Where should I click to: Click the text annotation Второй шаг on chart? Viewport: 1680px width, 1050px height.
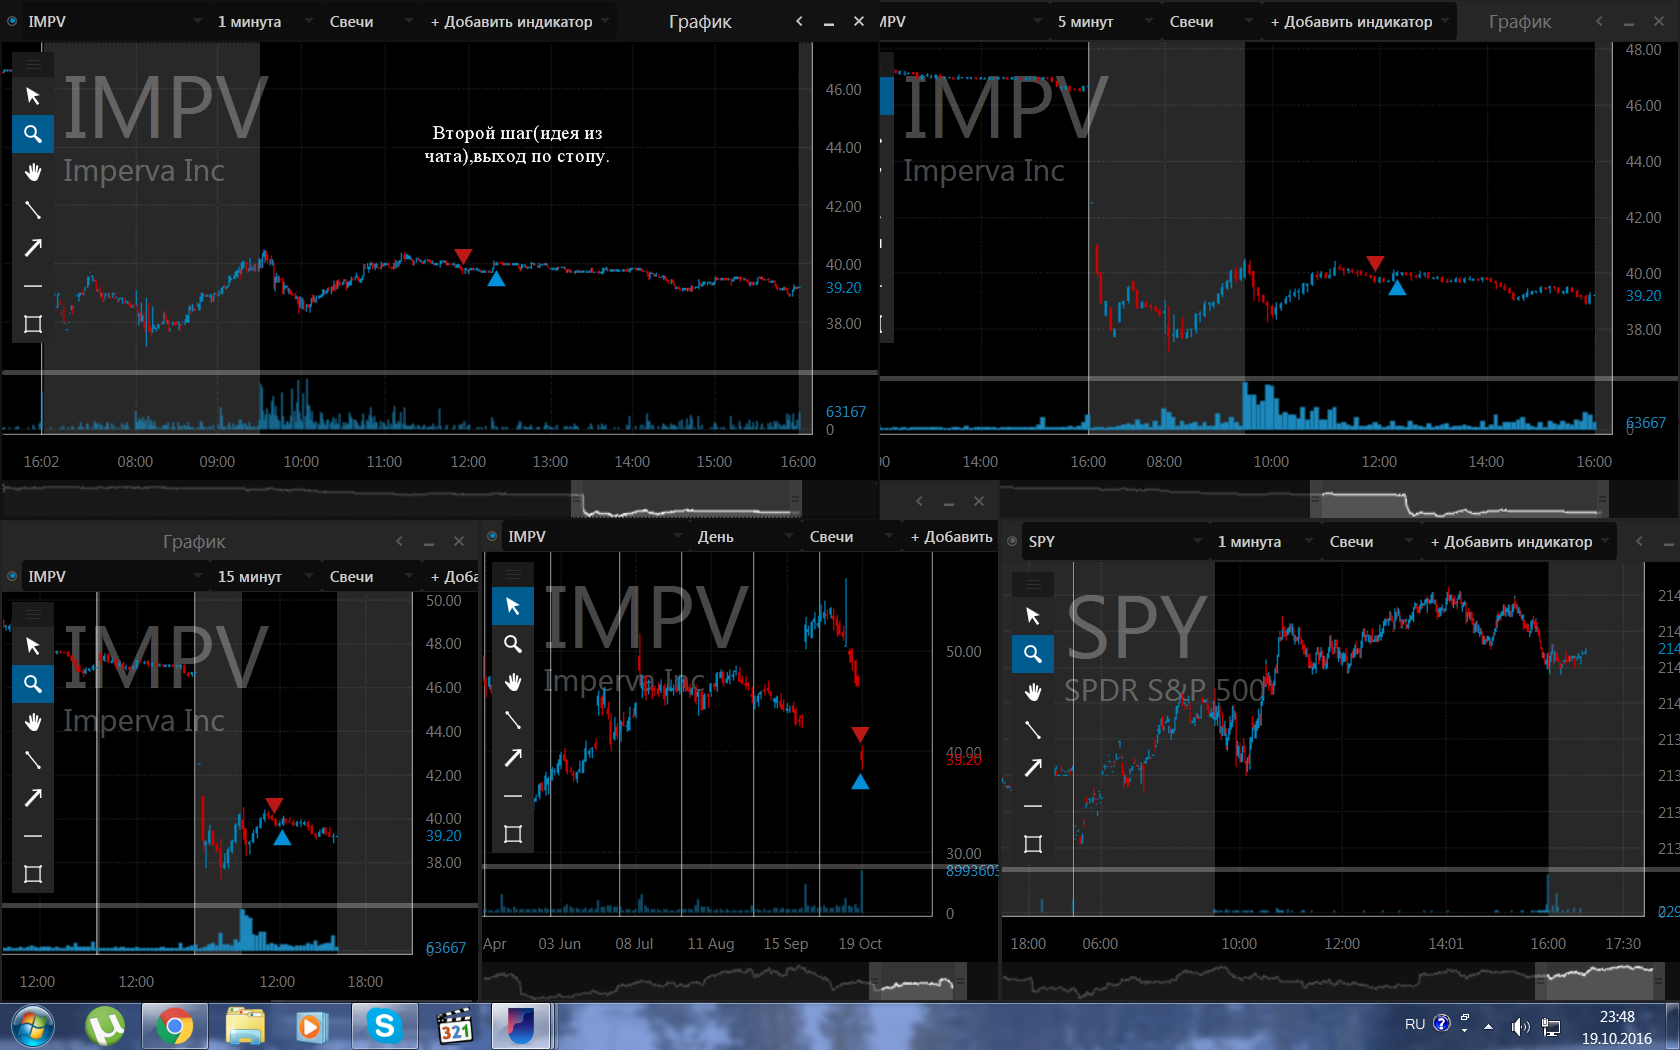point(517,144)
